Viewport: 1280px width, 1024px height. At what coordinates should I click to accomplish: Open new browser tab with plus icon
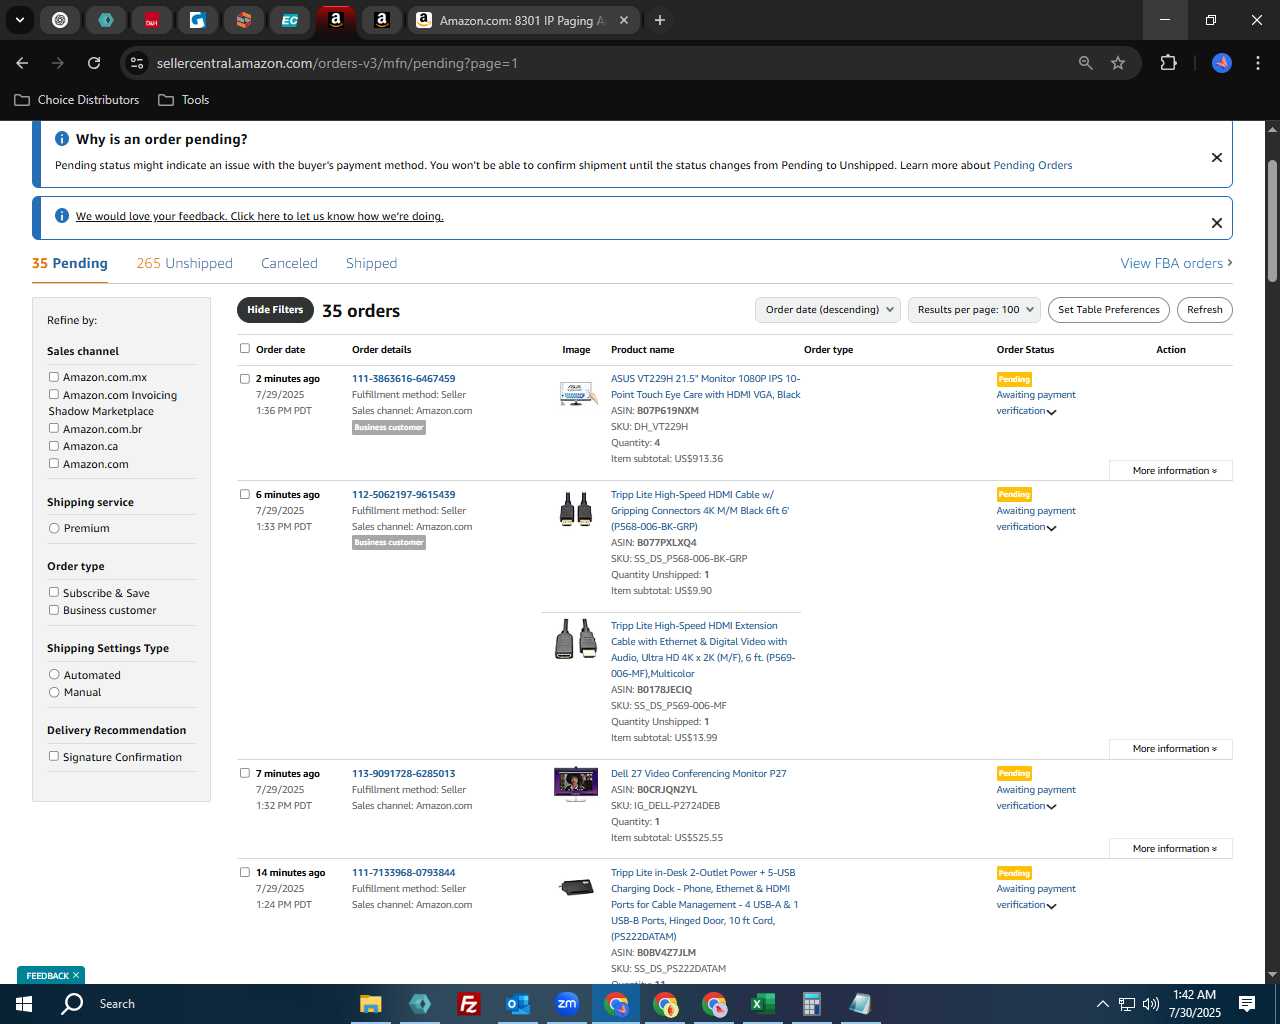coord(659,20)
